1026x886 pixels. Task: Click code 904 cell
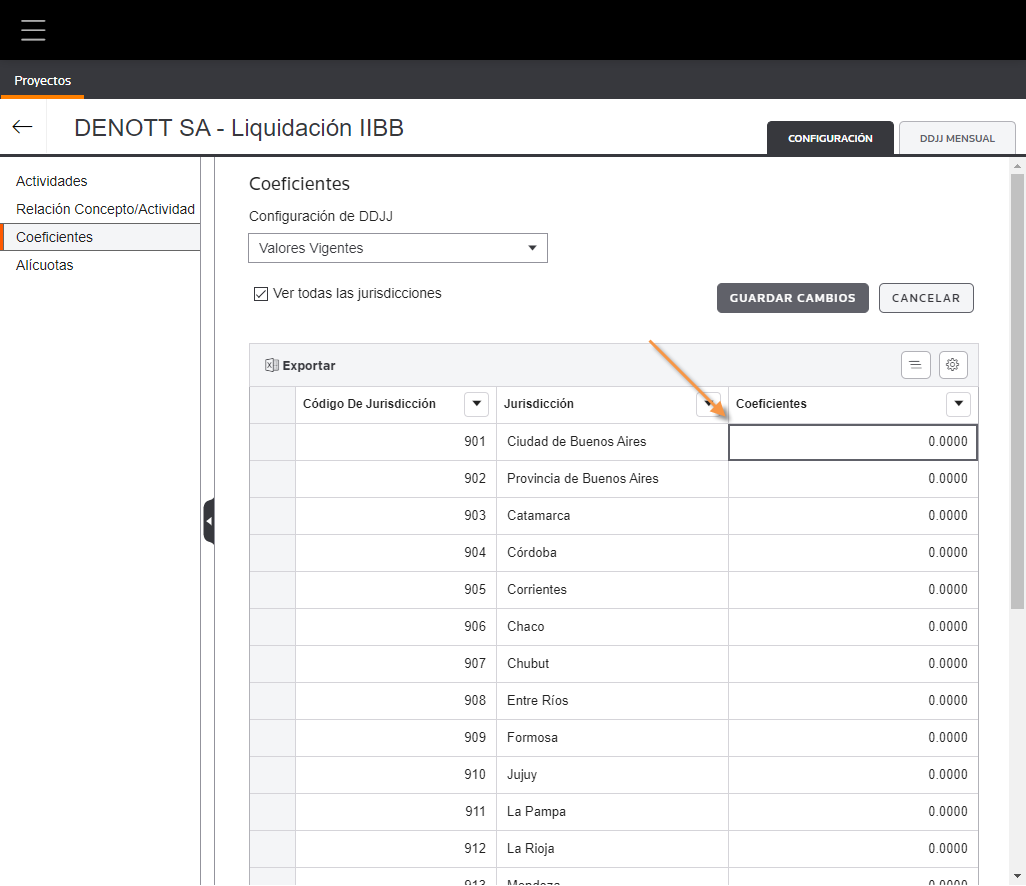(x=396, y=553)
